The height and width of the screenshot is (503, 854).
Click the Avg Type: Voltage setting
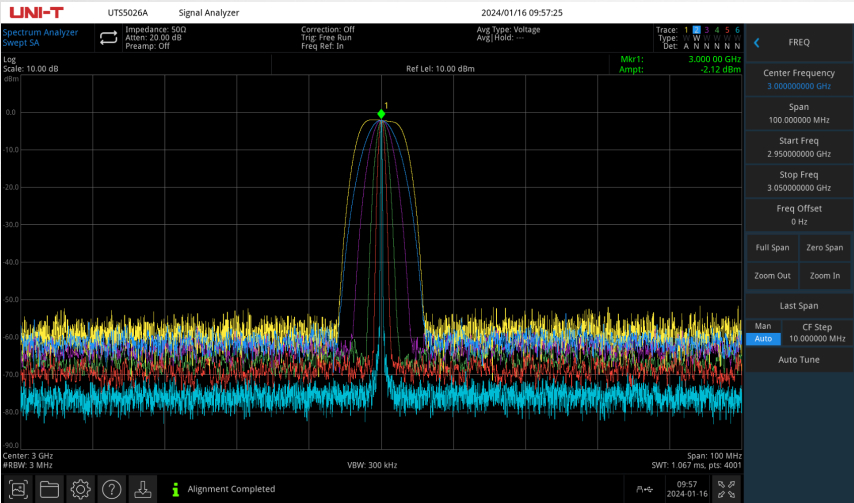(x=509, y=29)
